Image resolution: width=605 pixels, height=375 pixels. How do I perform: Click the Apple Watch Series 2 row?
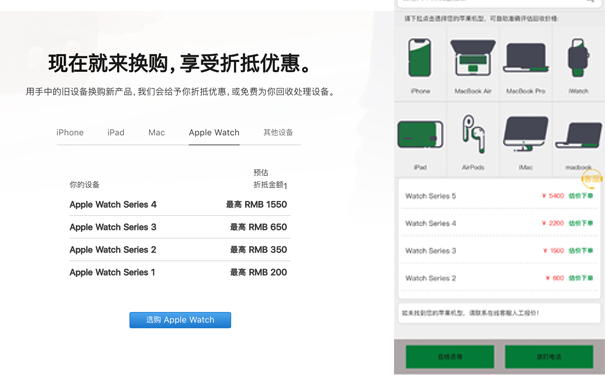click(180, 250)
